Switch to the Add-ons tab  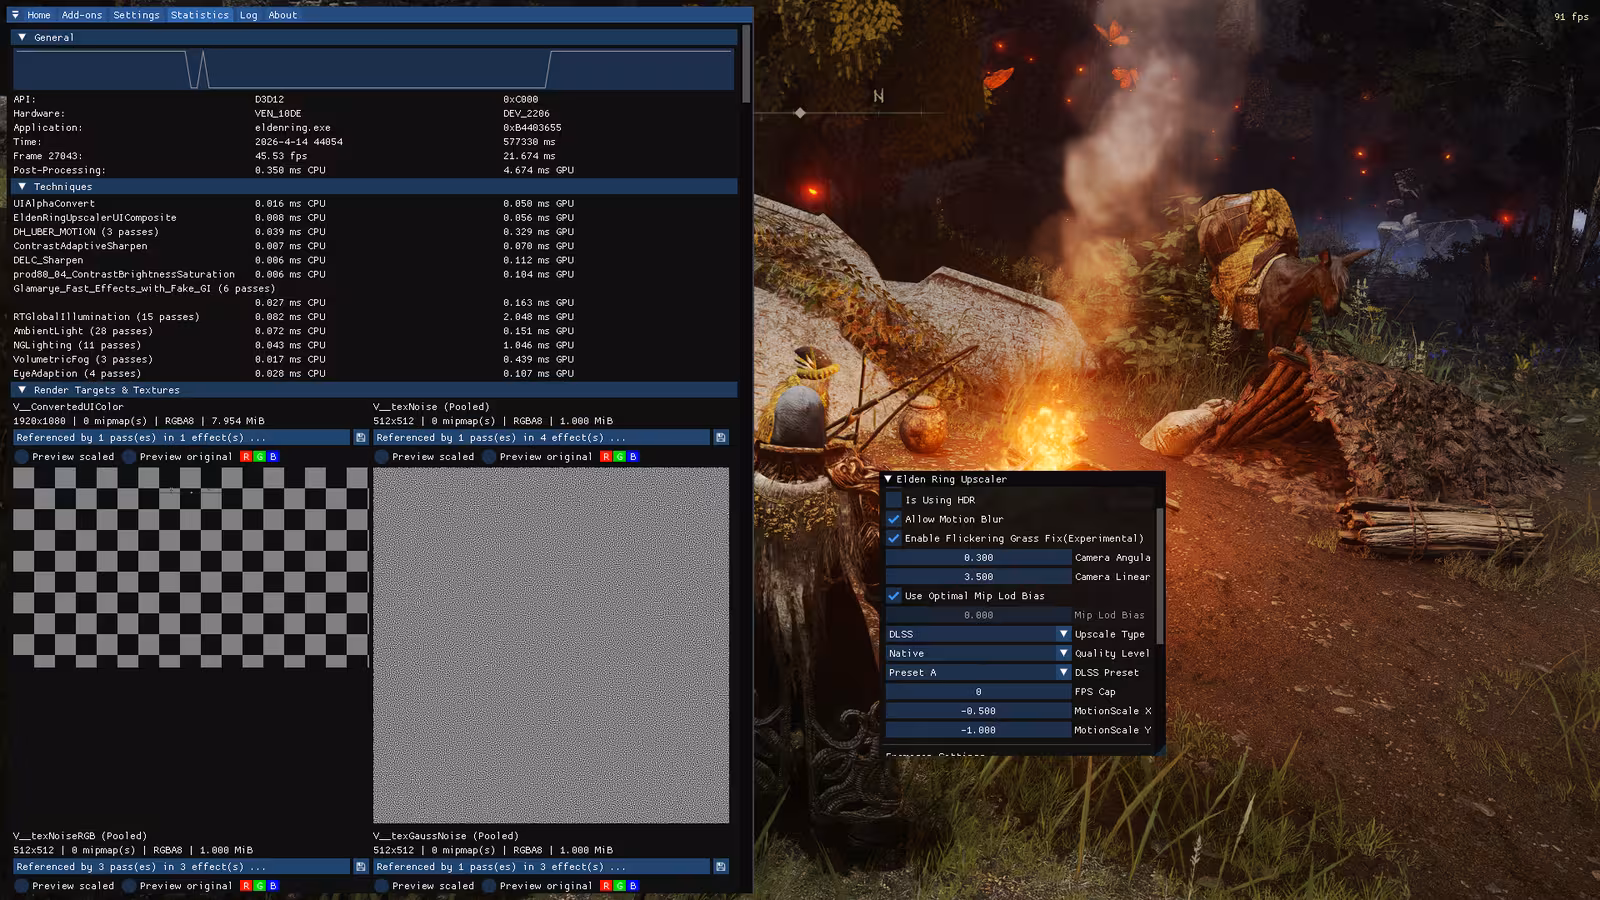click(x=82, y=15)
